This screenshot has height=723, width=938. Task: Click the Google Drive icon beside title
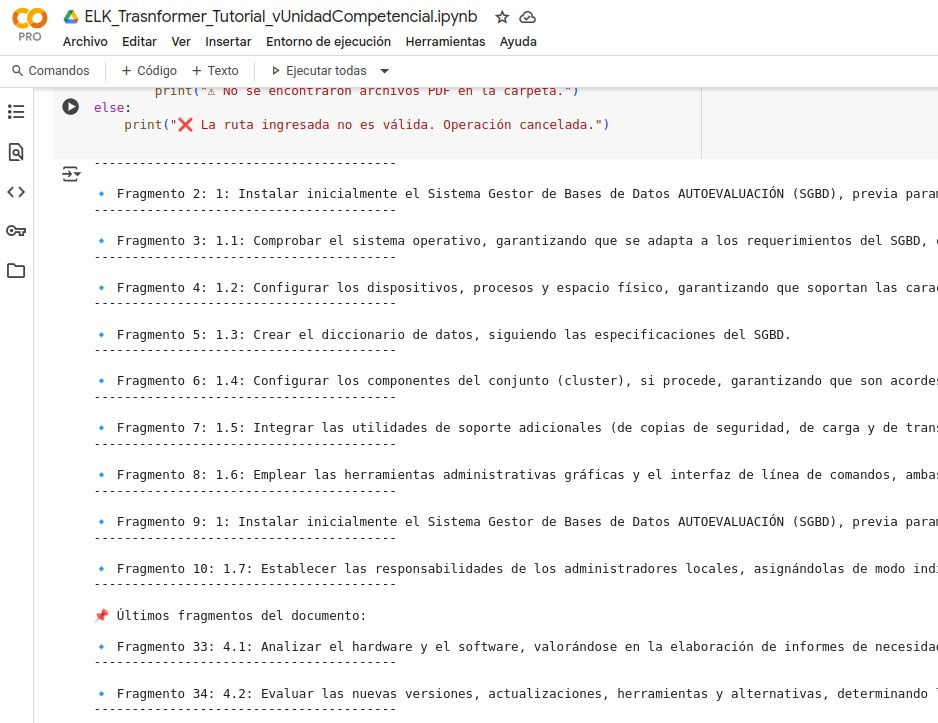point(71,18)
